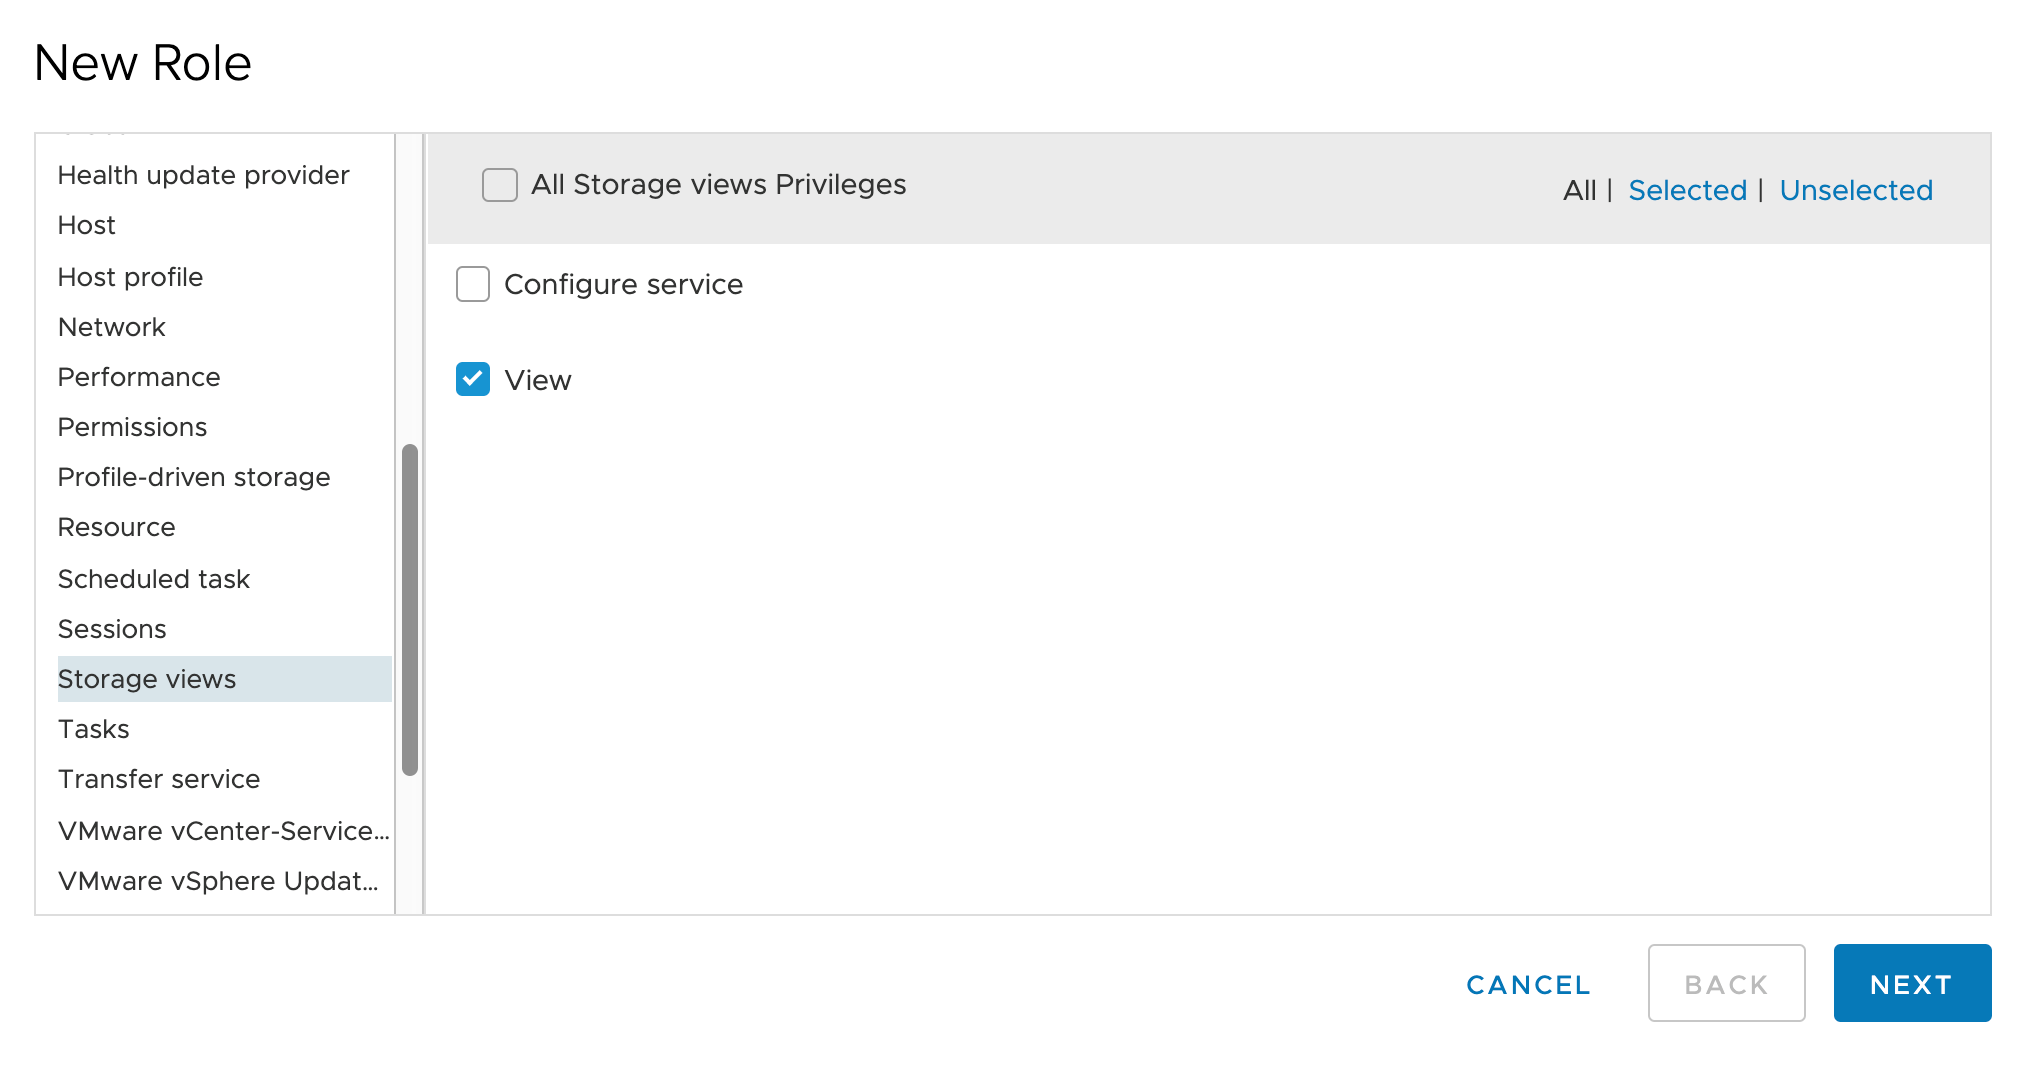The image size is (2026, 1066).
Task: Cancel the New Role dialog
Action: pos(1528,985)
